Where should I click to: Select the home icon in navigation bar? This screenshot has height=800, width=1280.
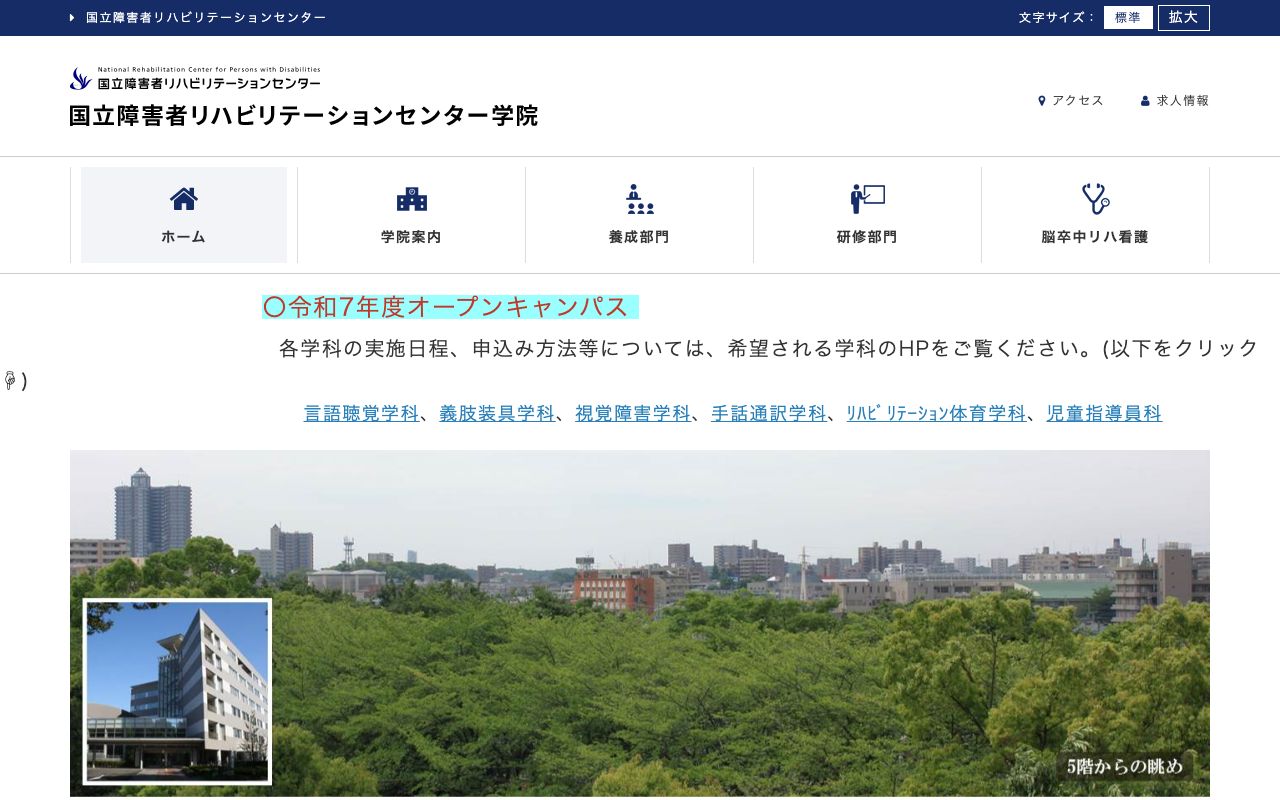click(x=183, y=198)
